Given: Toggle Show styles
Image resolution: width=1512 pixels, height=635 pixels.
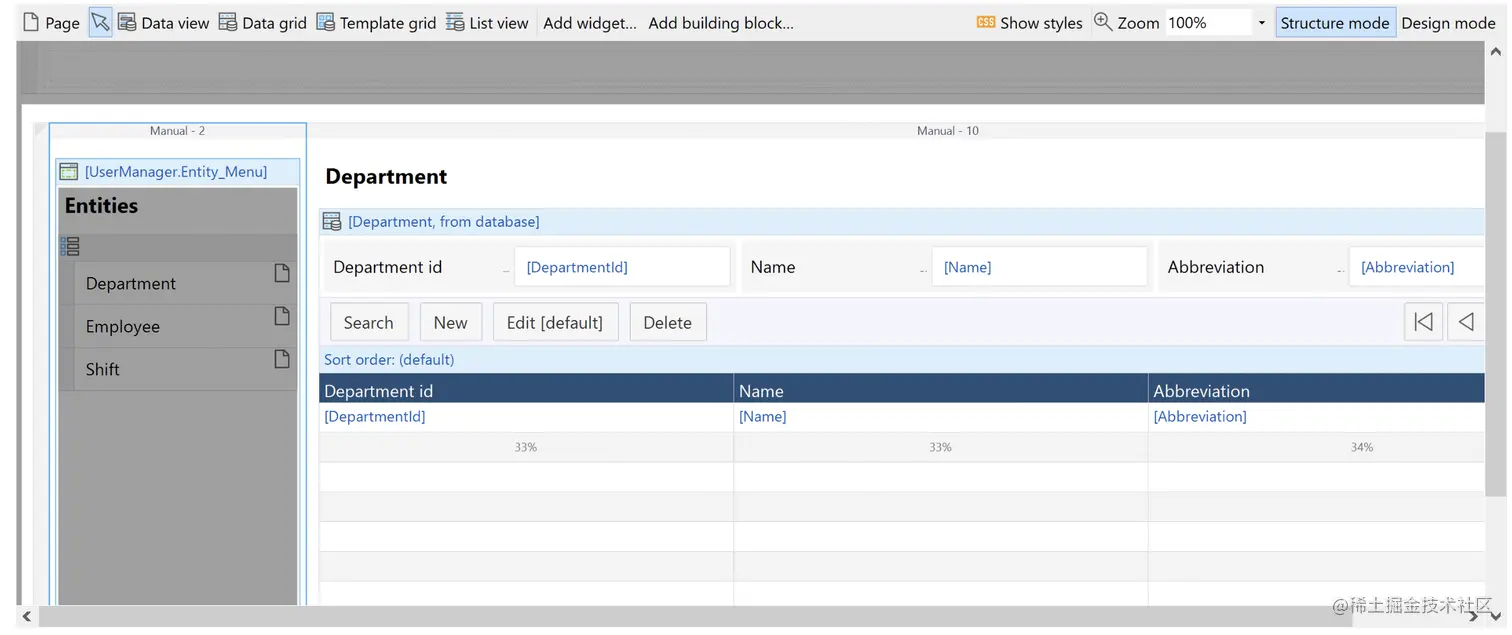Looking at the screenshot, I should click(1029, 22).
